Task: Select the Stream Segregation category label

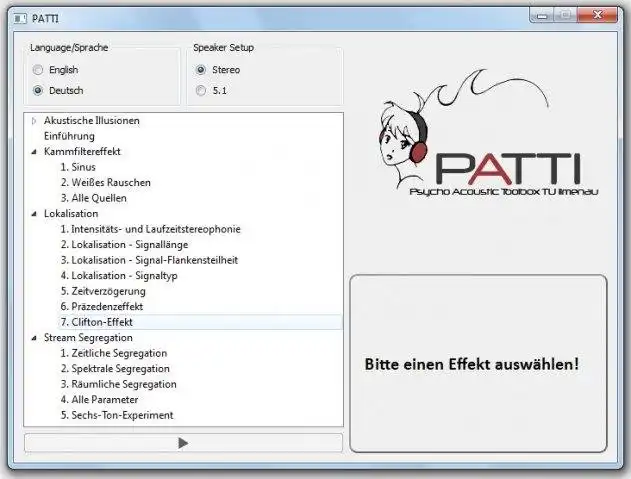Action: 88,338
